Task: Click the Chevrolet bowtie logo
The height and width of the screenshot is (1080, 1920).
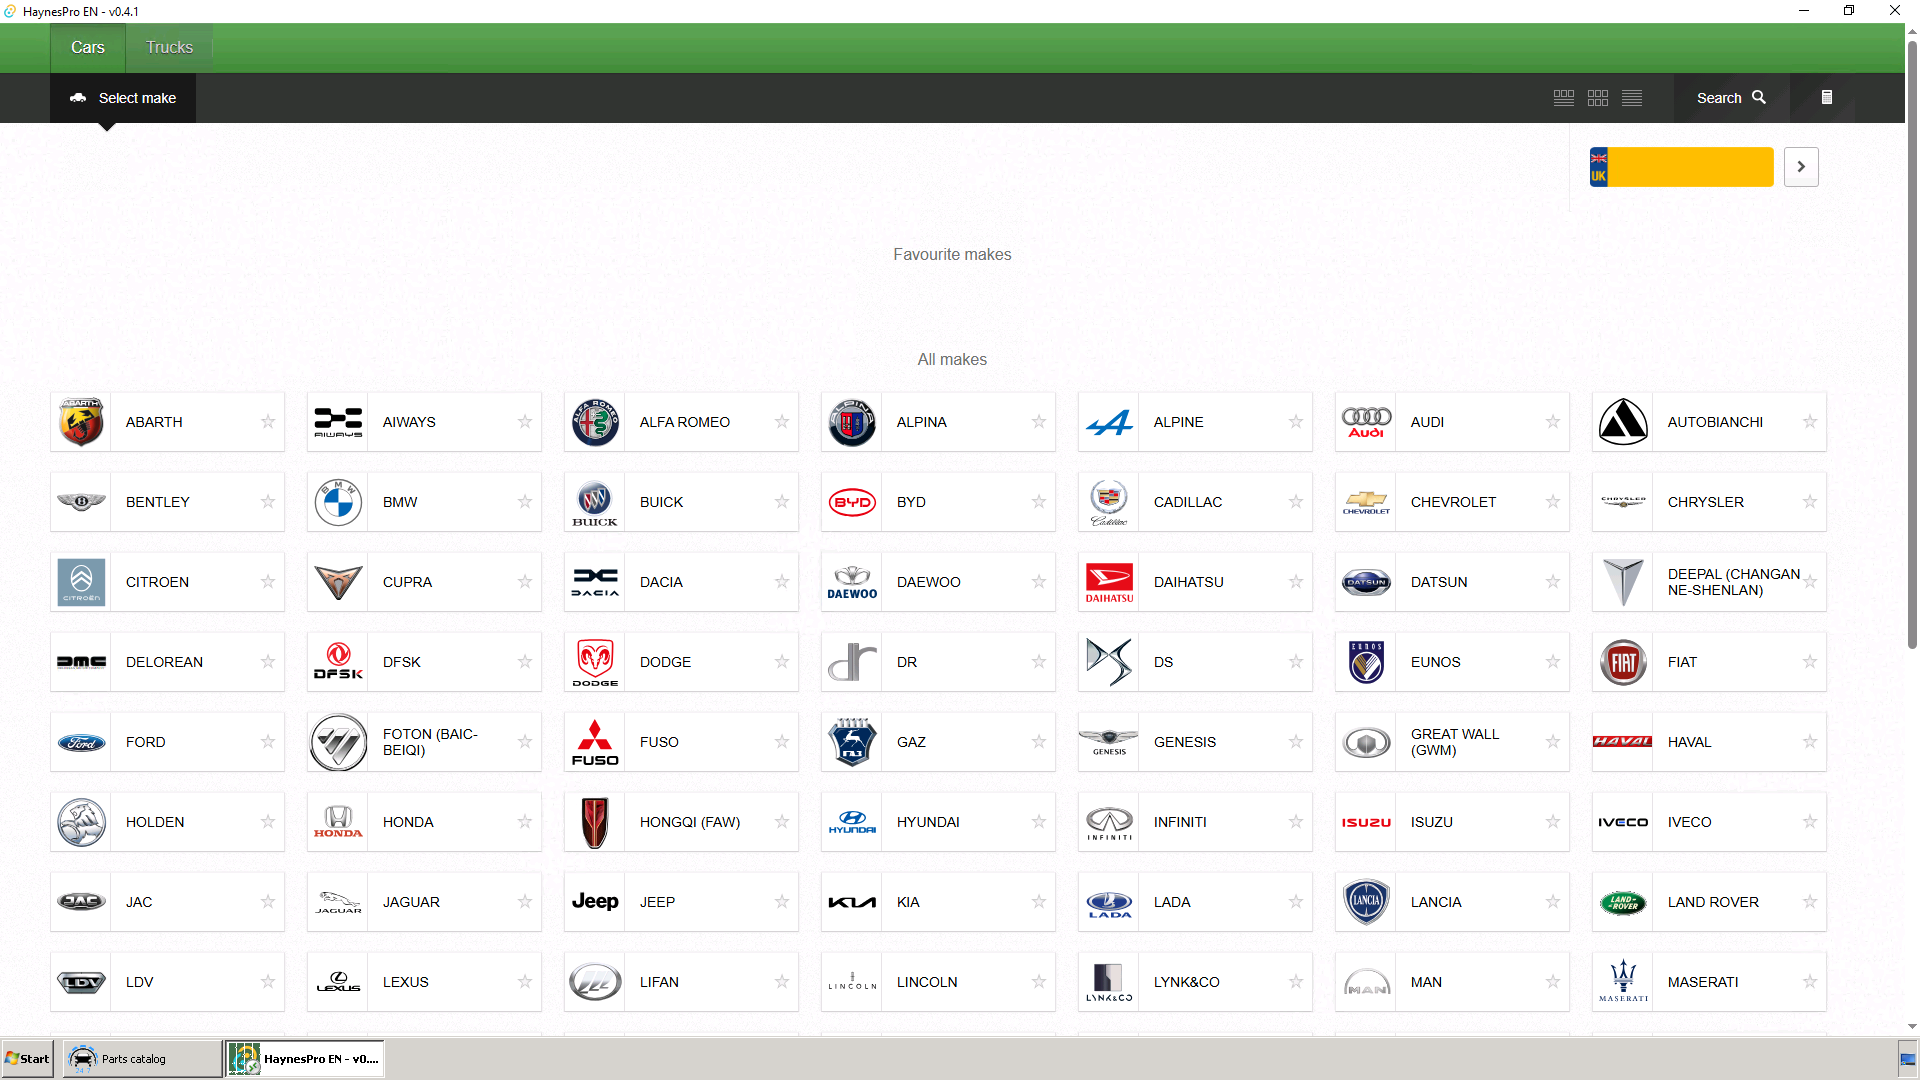Action: pyautogui.click(x=1366, y=502)
